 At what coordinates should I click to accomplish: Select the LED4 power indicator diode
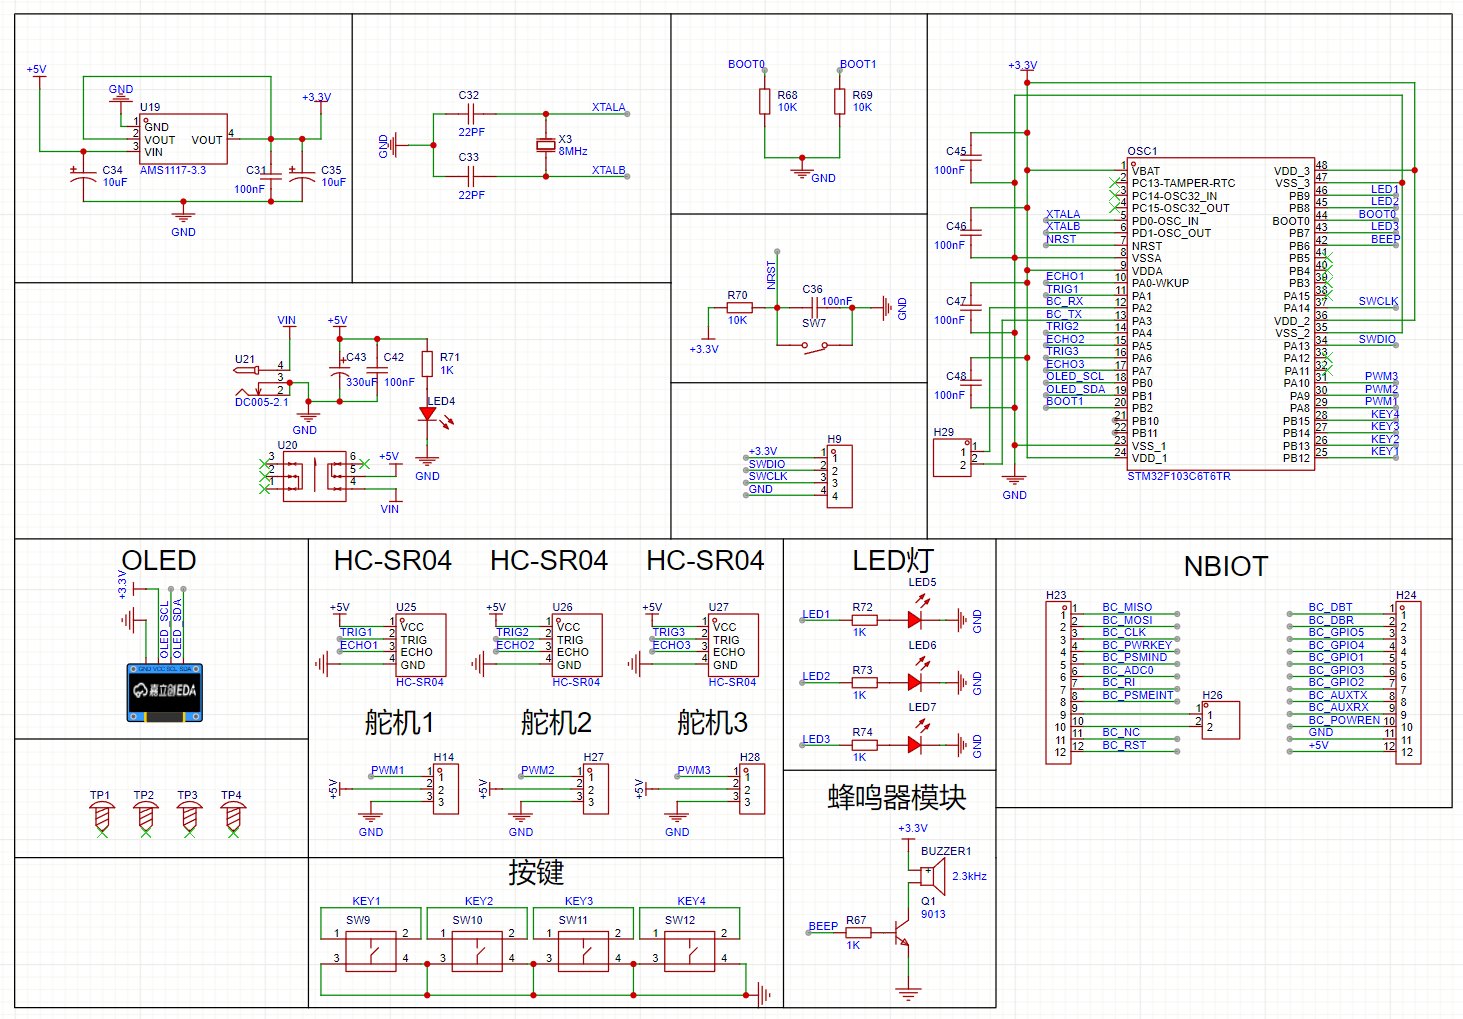428,415
